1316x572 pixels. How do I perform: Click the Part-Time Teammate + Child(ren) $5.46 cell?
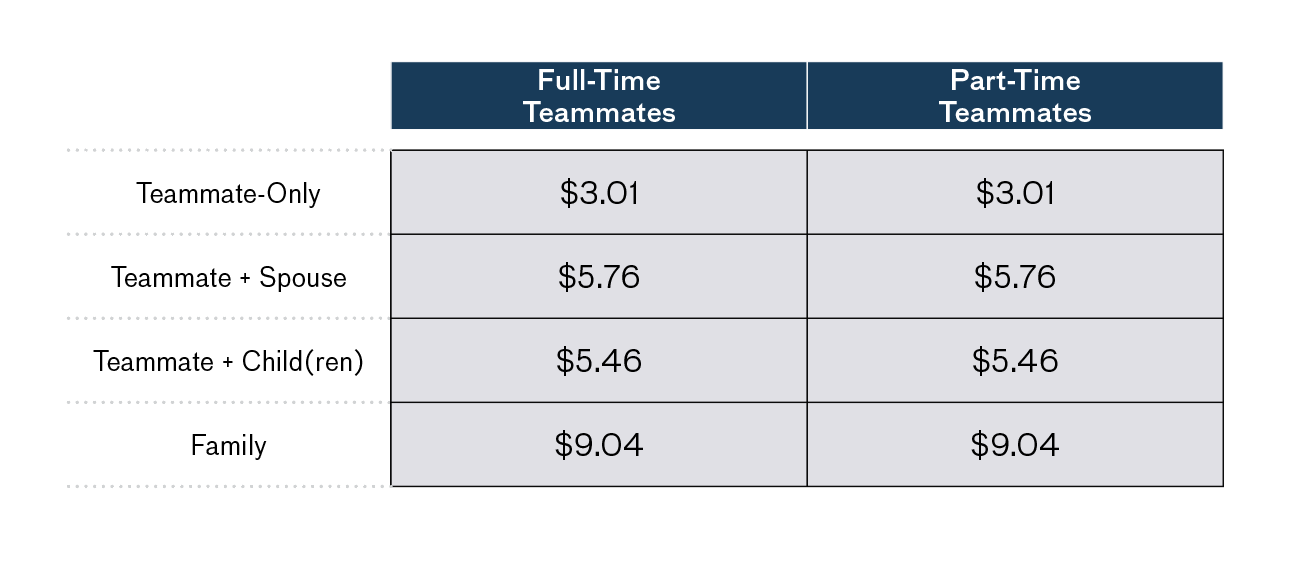tap(1015, 360)
